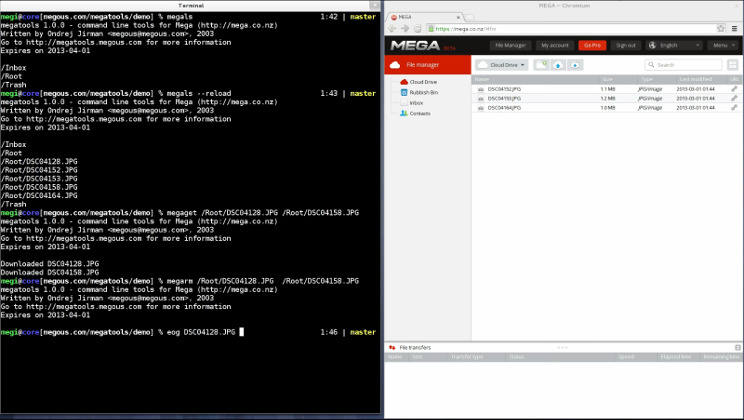The height and width of the screenshot is (420, 744).
Task: Click the Status column in File transfers
Action: tap(516, 357)
